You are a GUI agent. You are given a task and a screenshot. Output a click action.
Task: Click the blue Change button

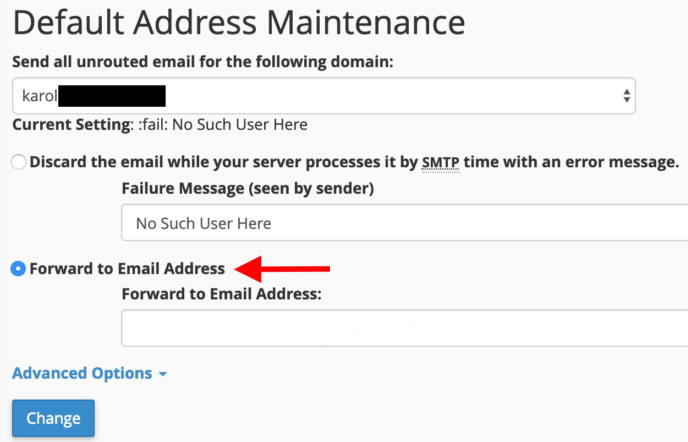tap(54, 418)
